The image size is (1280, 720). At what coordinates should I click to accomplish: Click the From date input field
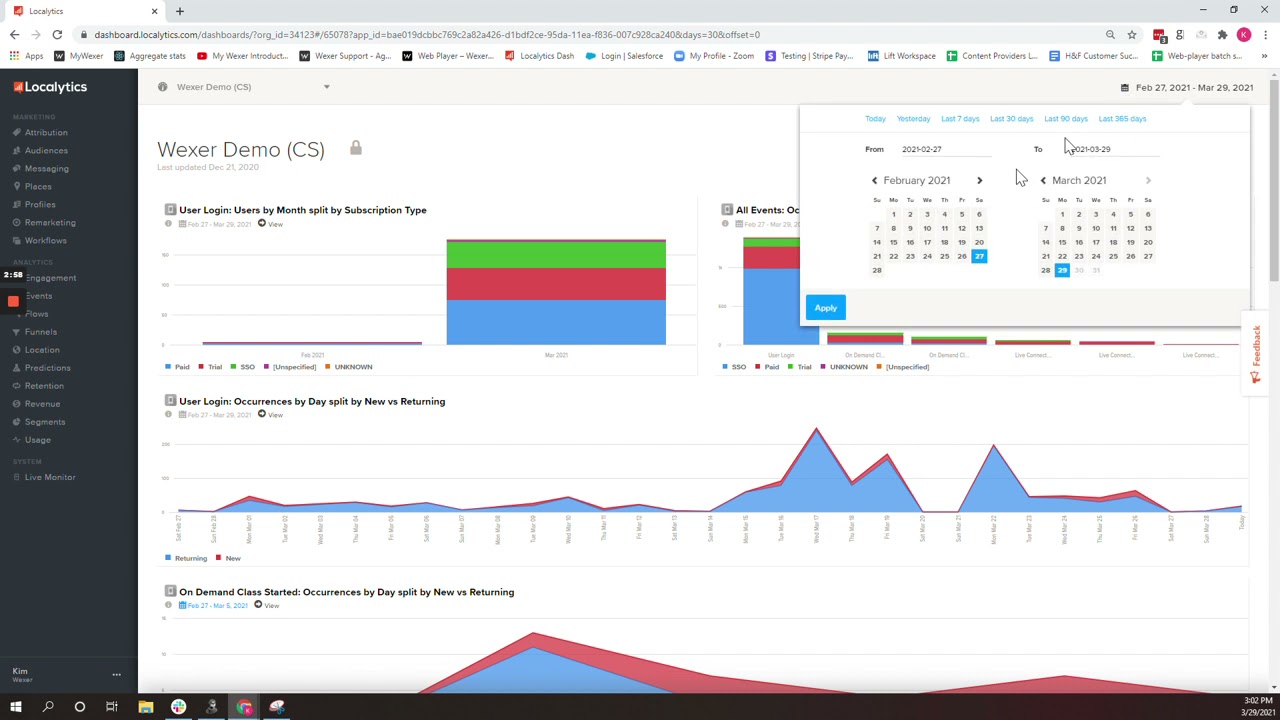pyautogui.click(x=944, y=149)
